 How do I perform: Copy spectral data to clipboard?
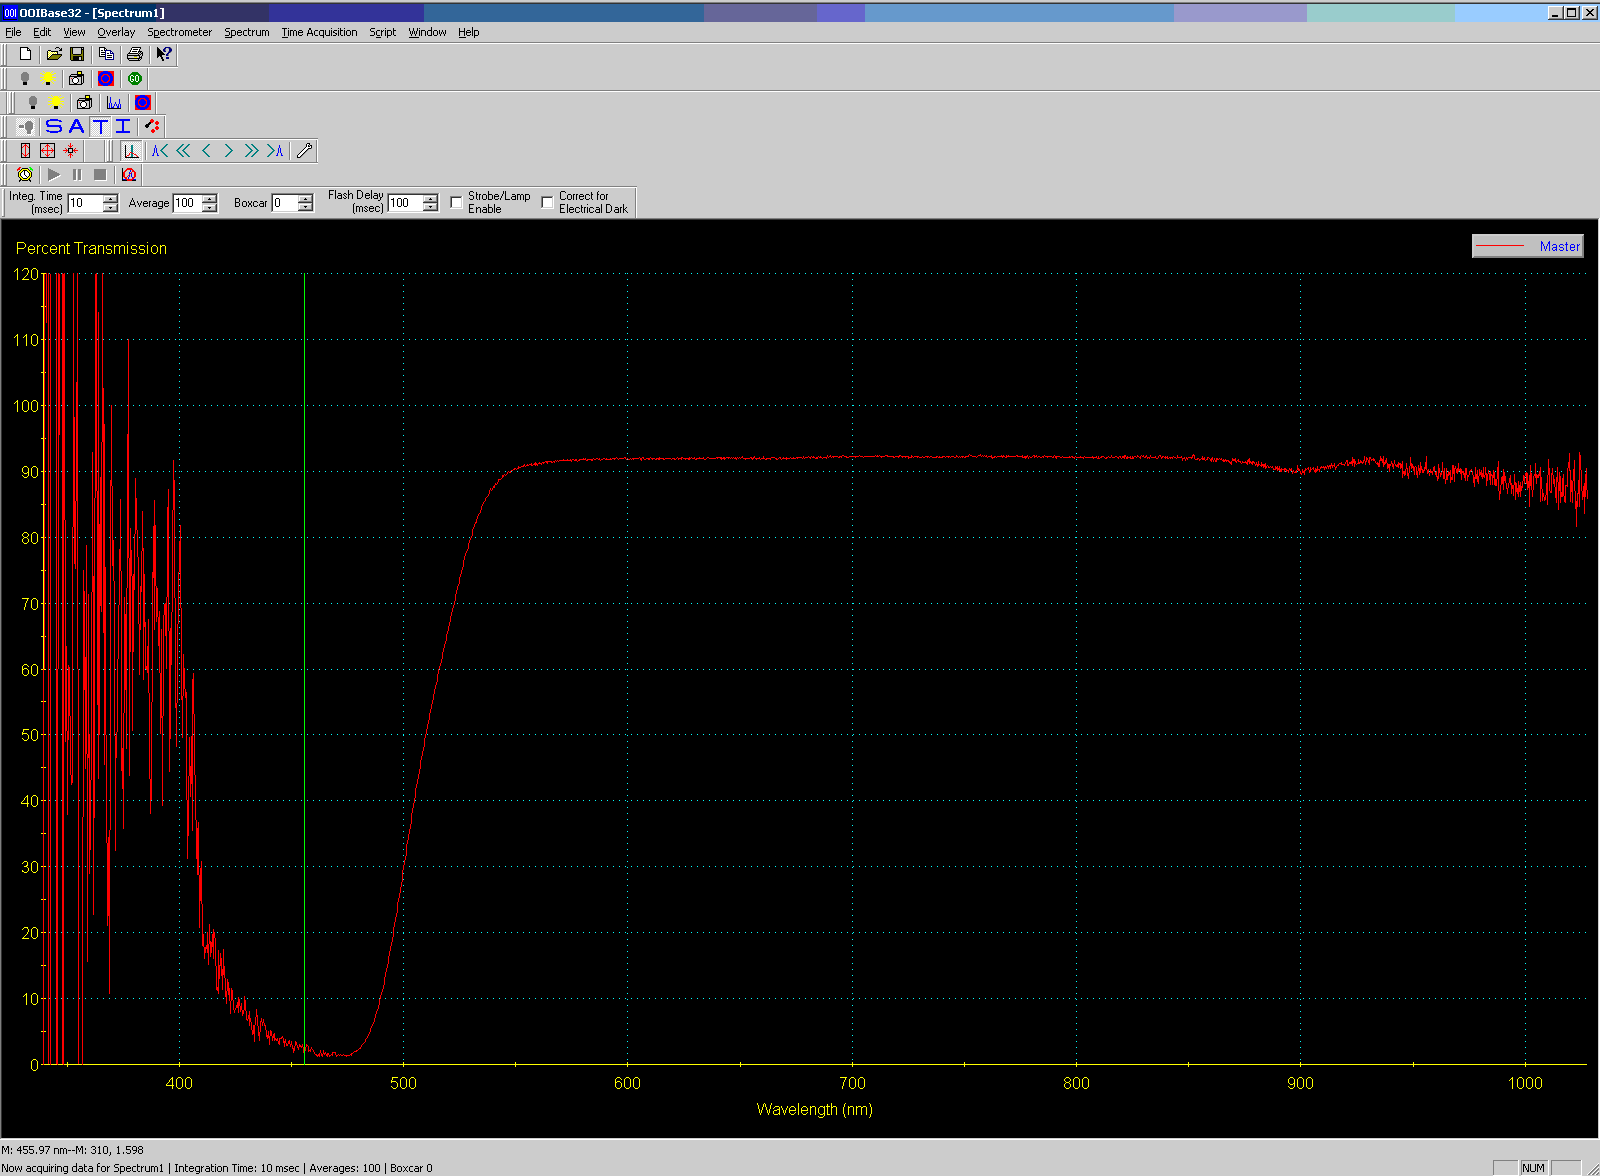[x=106, y=54]
